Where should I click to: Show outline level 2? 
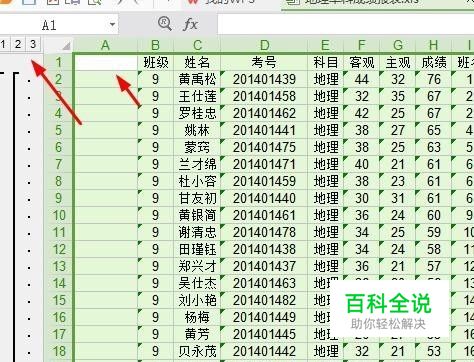tap(18, 44)
